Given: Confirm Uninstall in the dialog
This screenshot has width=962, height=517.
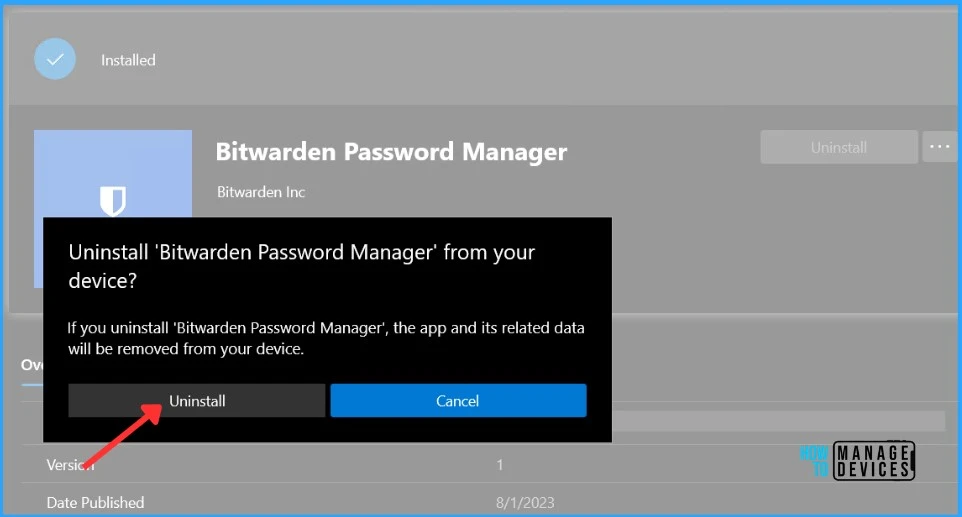Looking at the screenshot, I should (x=196, y=400).
